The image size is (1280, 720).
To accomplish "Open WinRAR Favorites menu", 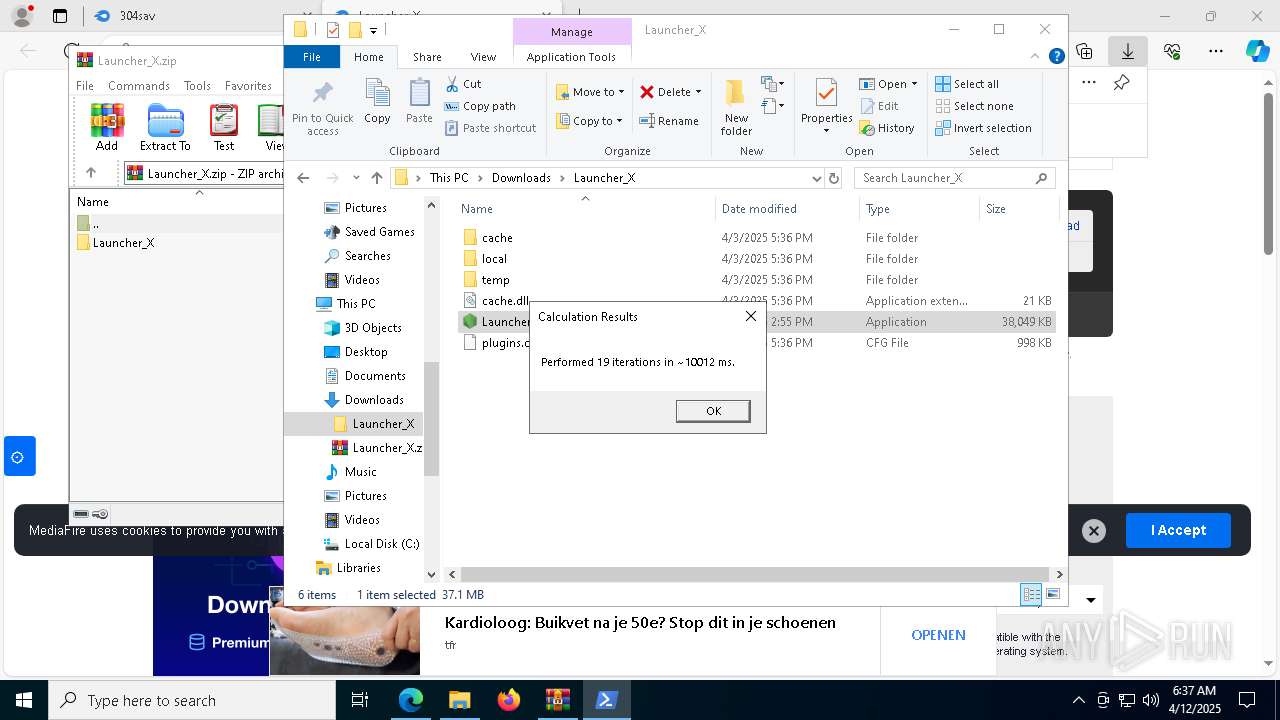I will [248, 86].
